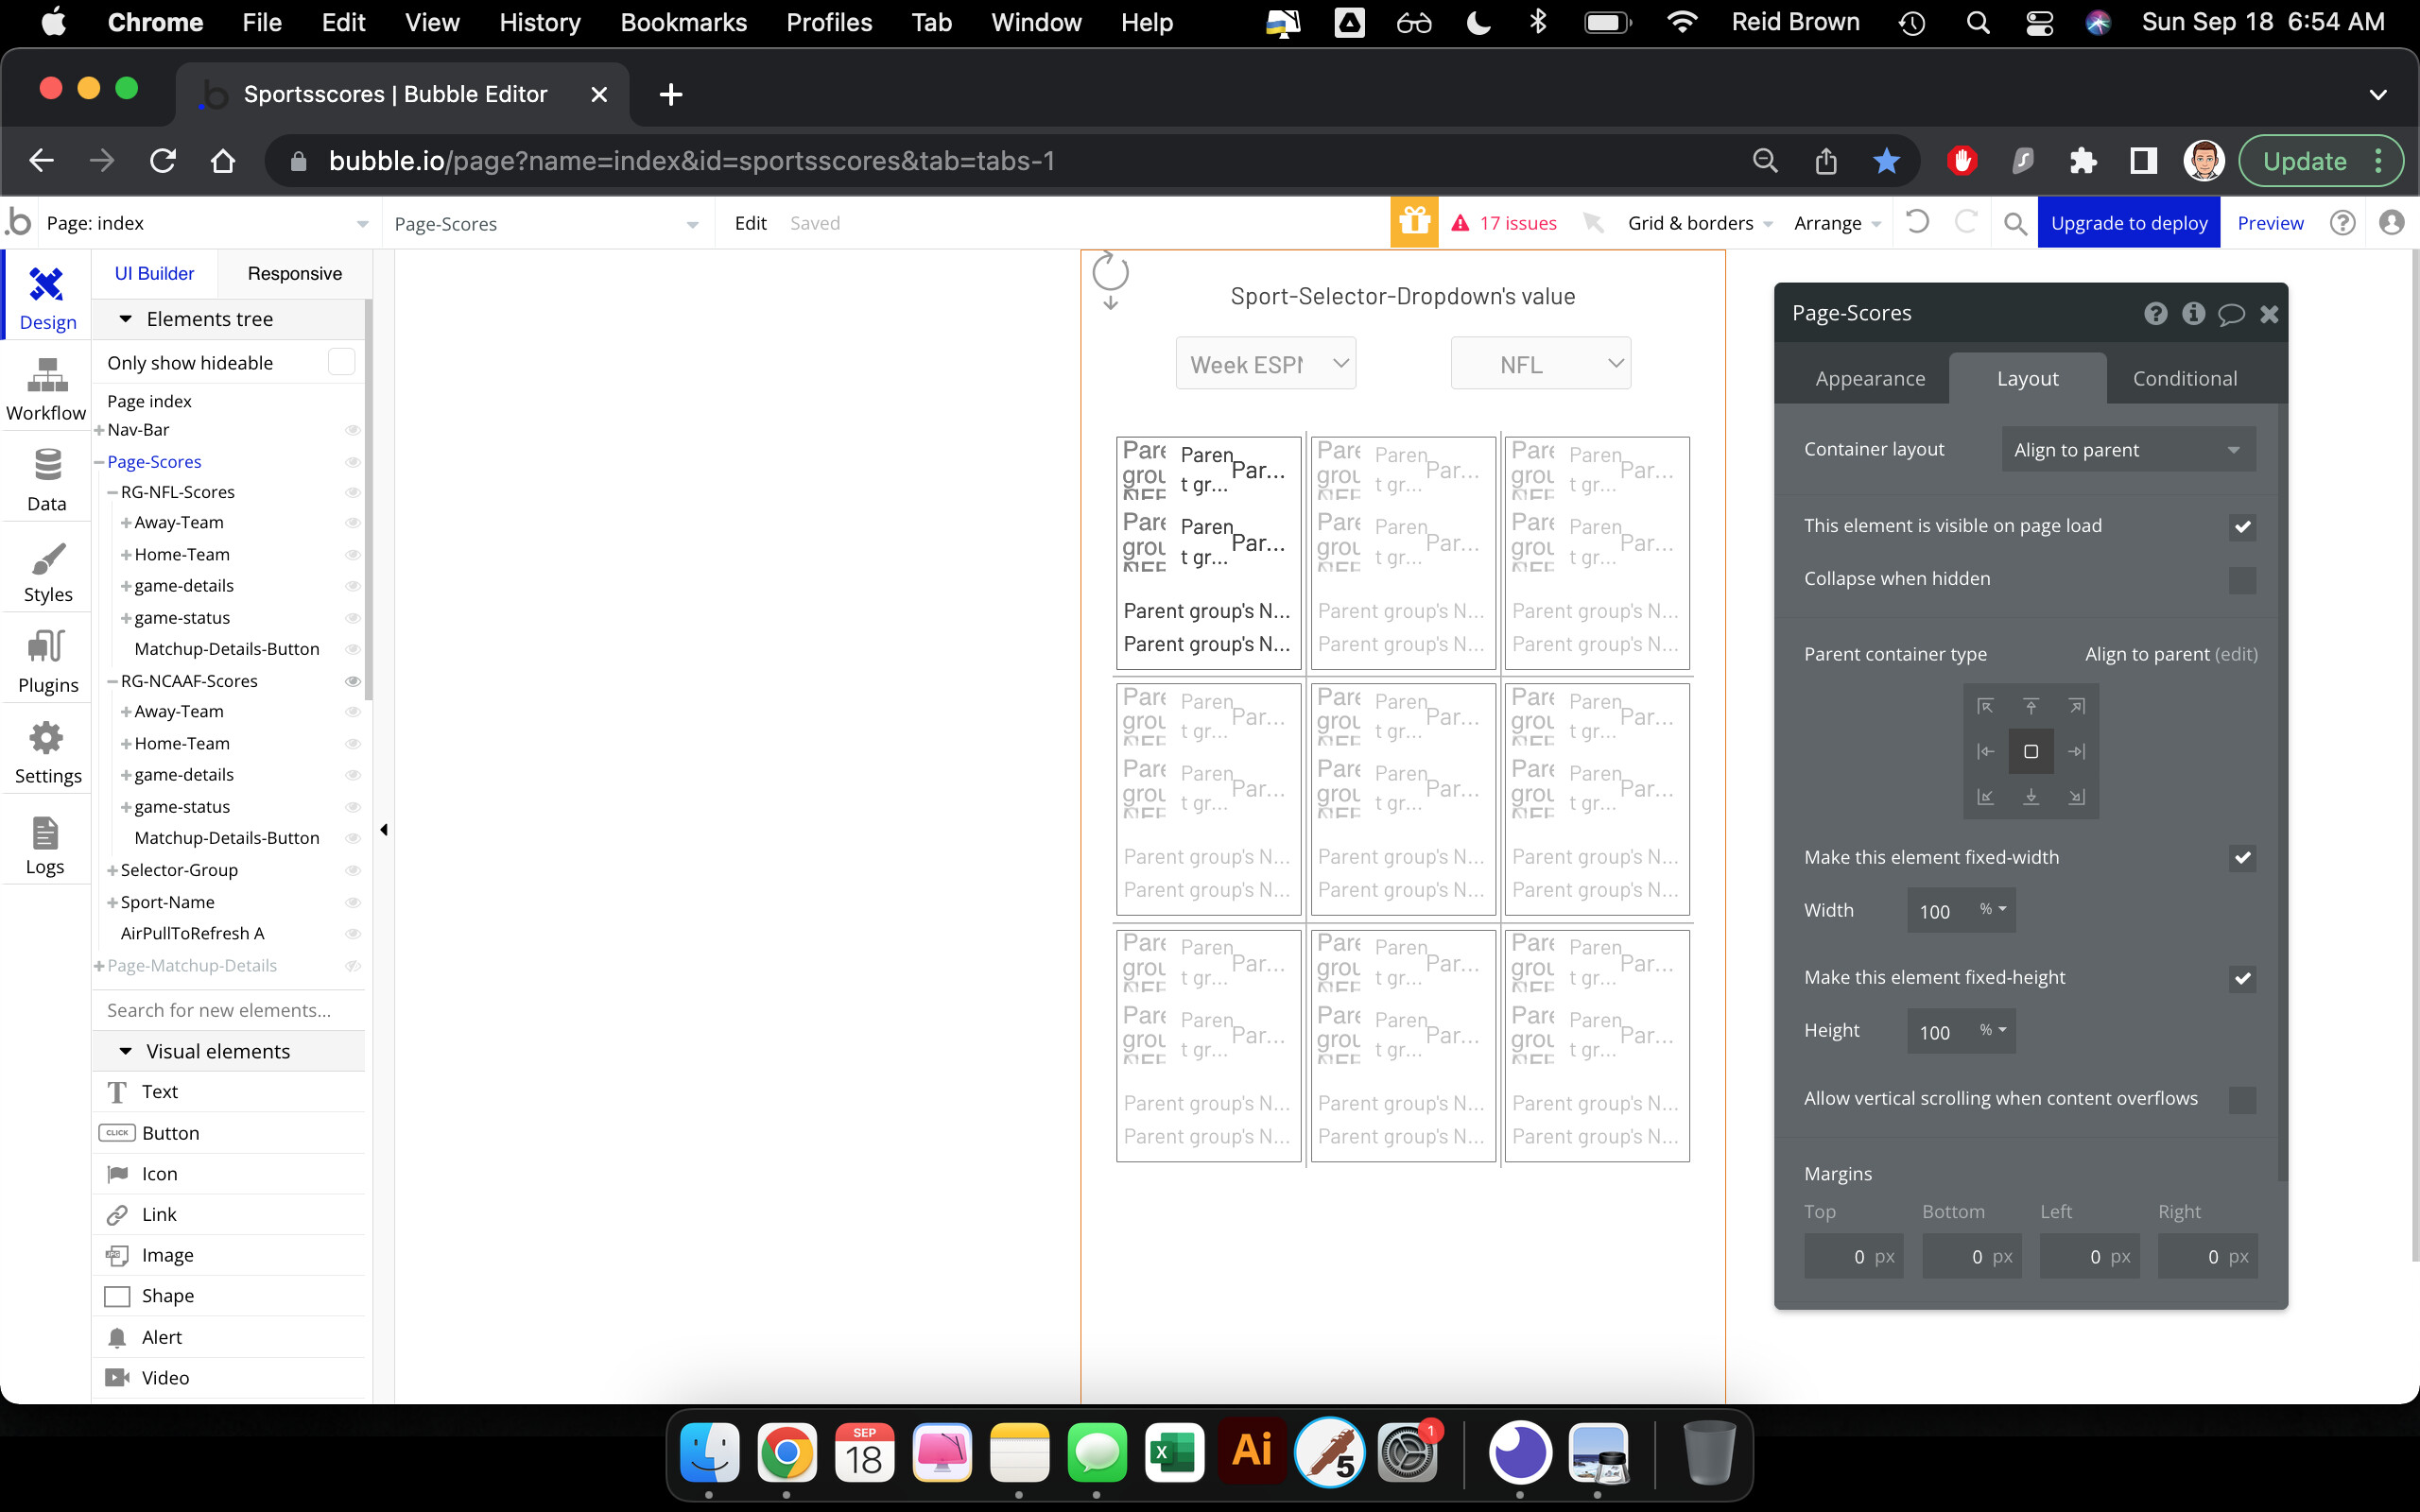Open Page-Scores property help reference icon
The width and height of the screenshot is (2420, 1512).
(x=2155, y=314)
